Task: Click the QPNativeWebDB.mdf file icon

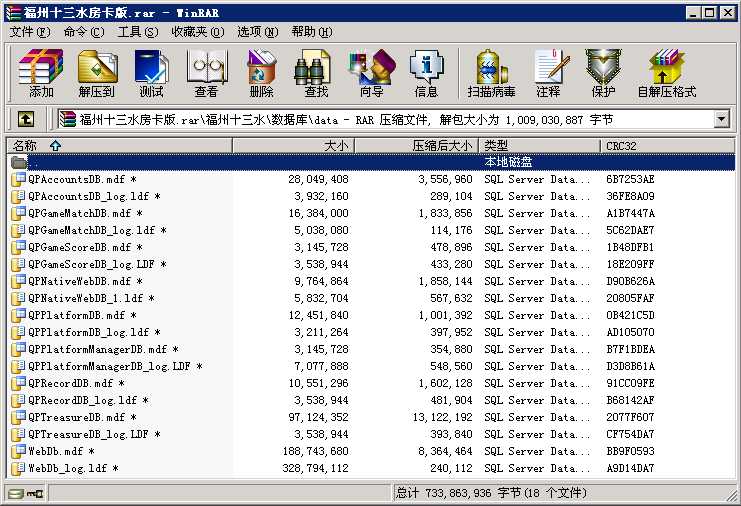Action: (18, 281)
